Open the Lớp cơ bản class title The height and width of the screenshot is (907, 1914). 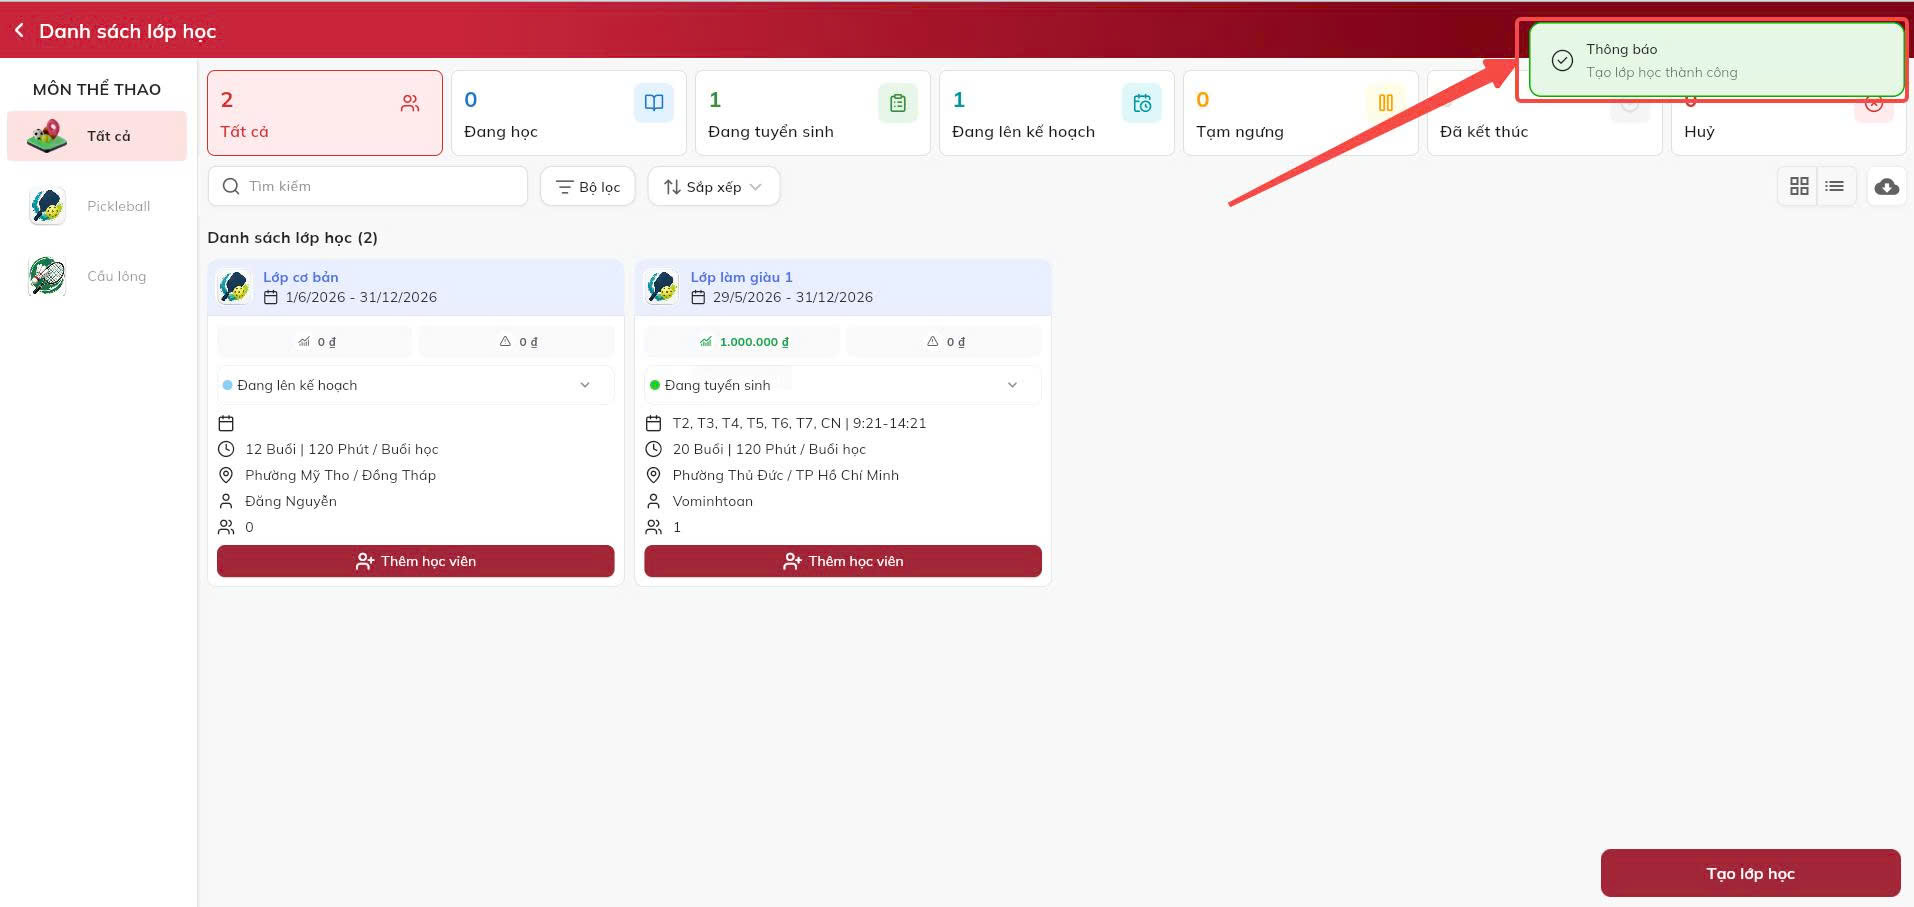click(x=301, y=277)
